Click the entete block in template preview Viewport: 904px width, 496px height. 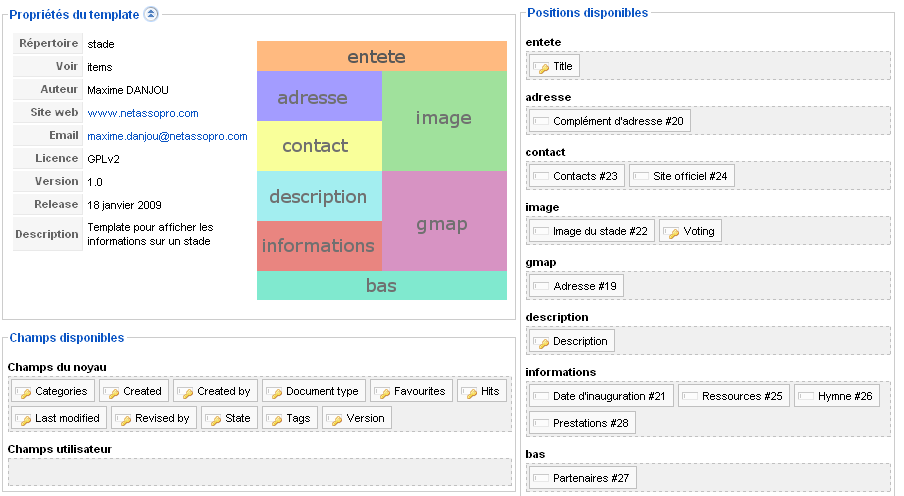coord(382,56)
